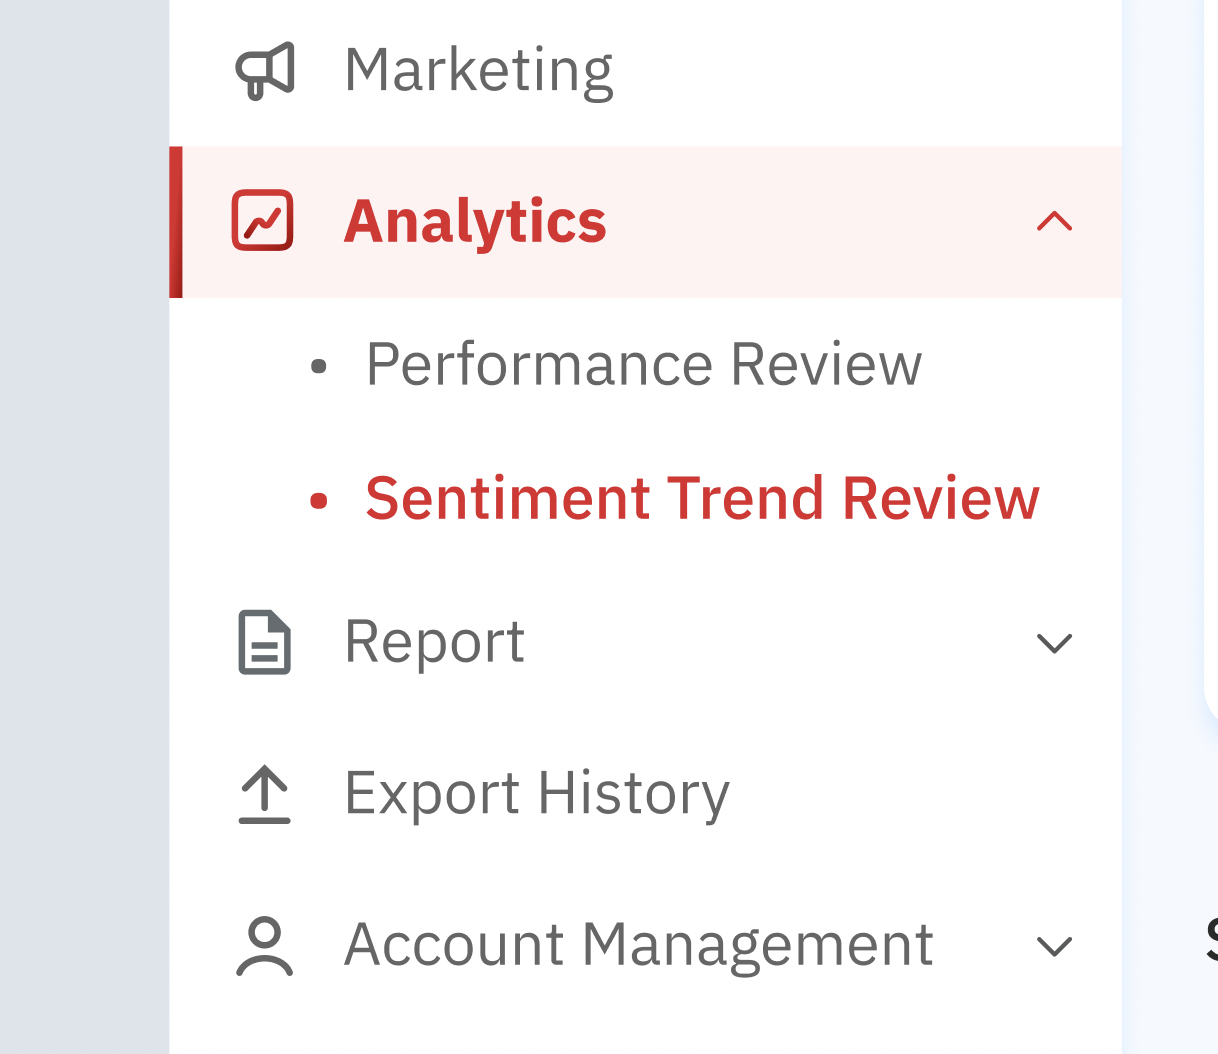Open the Performance Review page
The height and width of the screenshot is (1054, 1218).
tap(643, 364)
